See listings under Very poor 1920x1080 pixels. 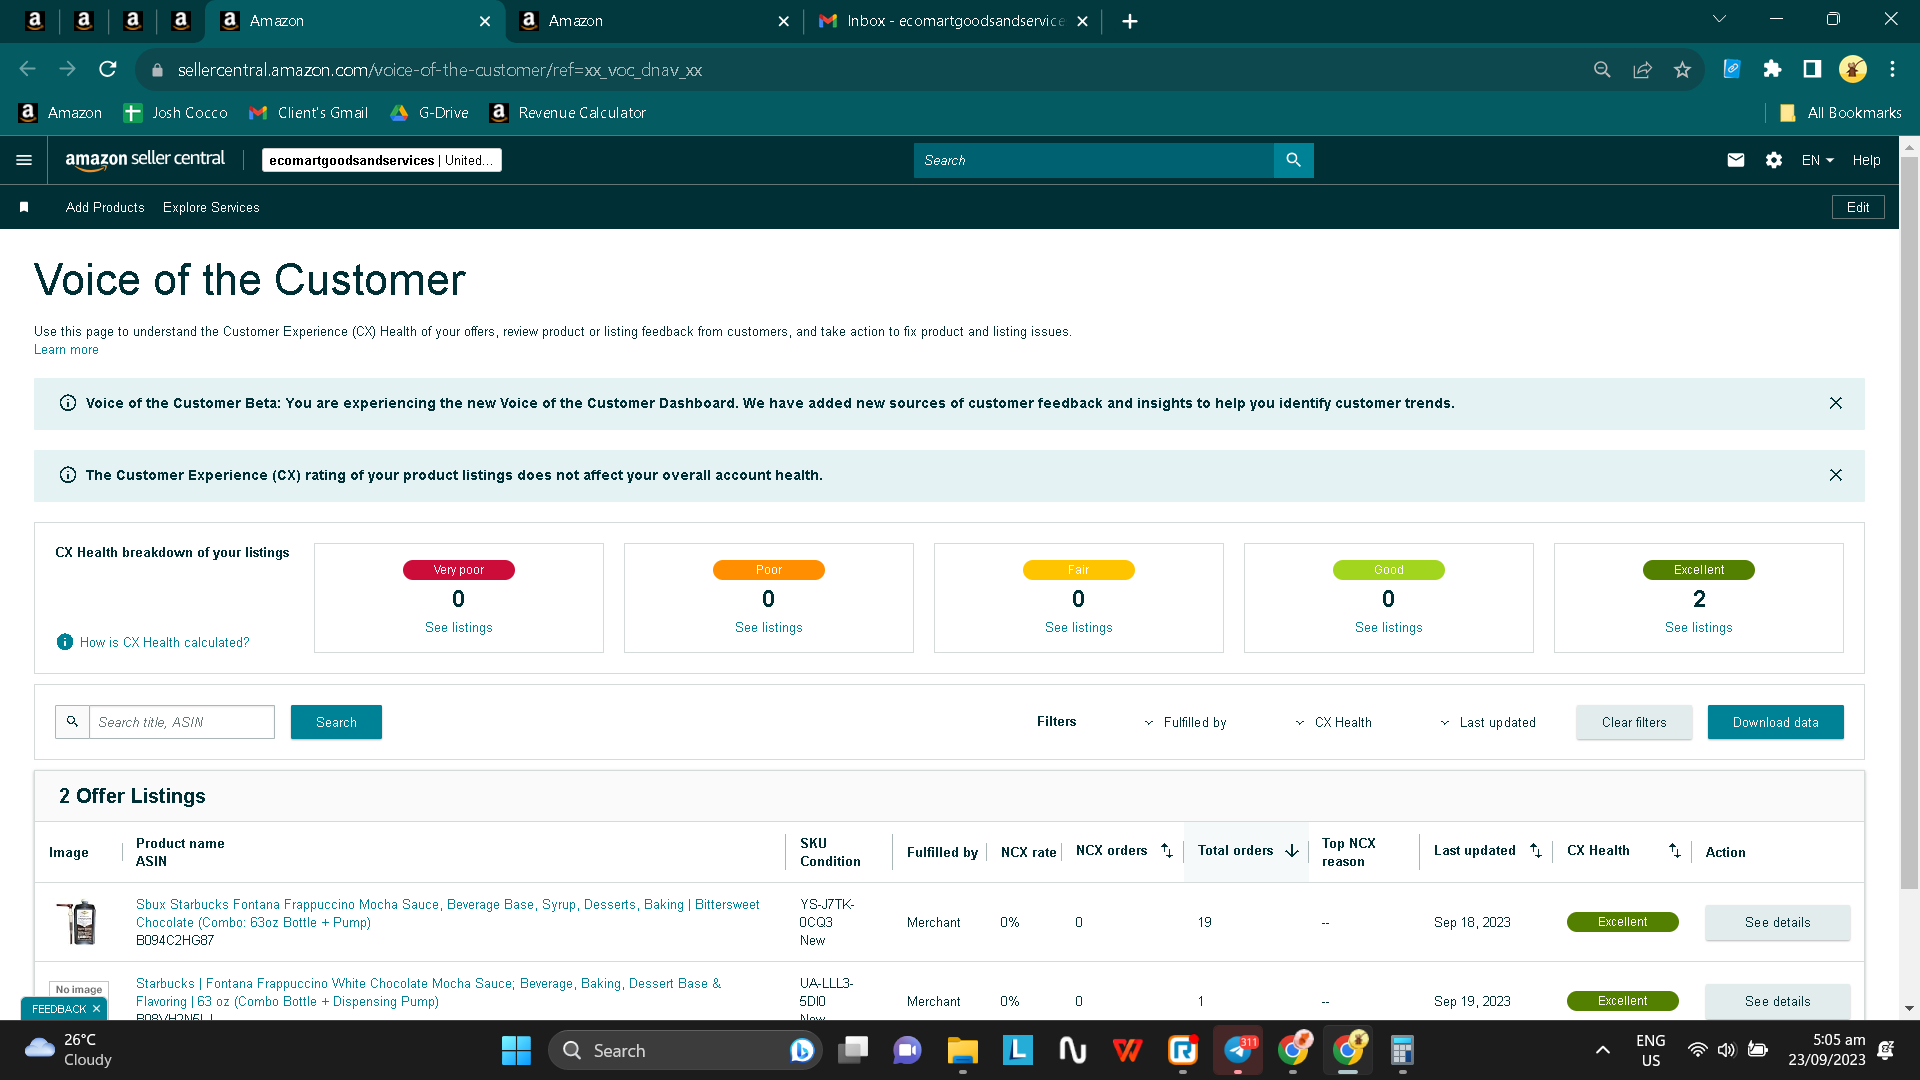point(459,627)
